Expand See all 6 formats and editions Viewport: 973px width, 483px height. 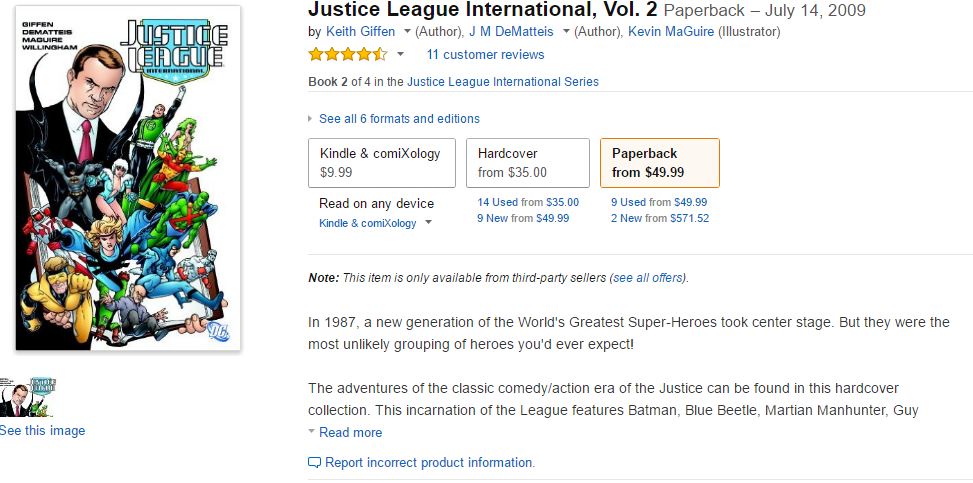[399, 118]
